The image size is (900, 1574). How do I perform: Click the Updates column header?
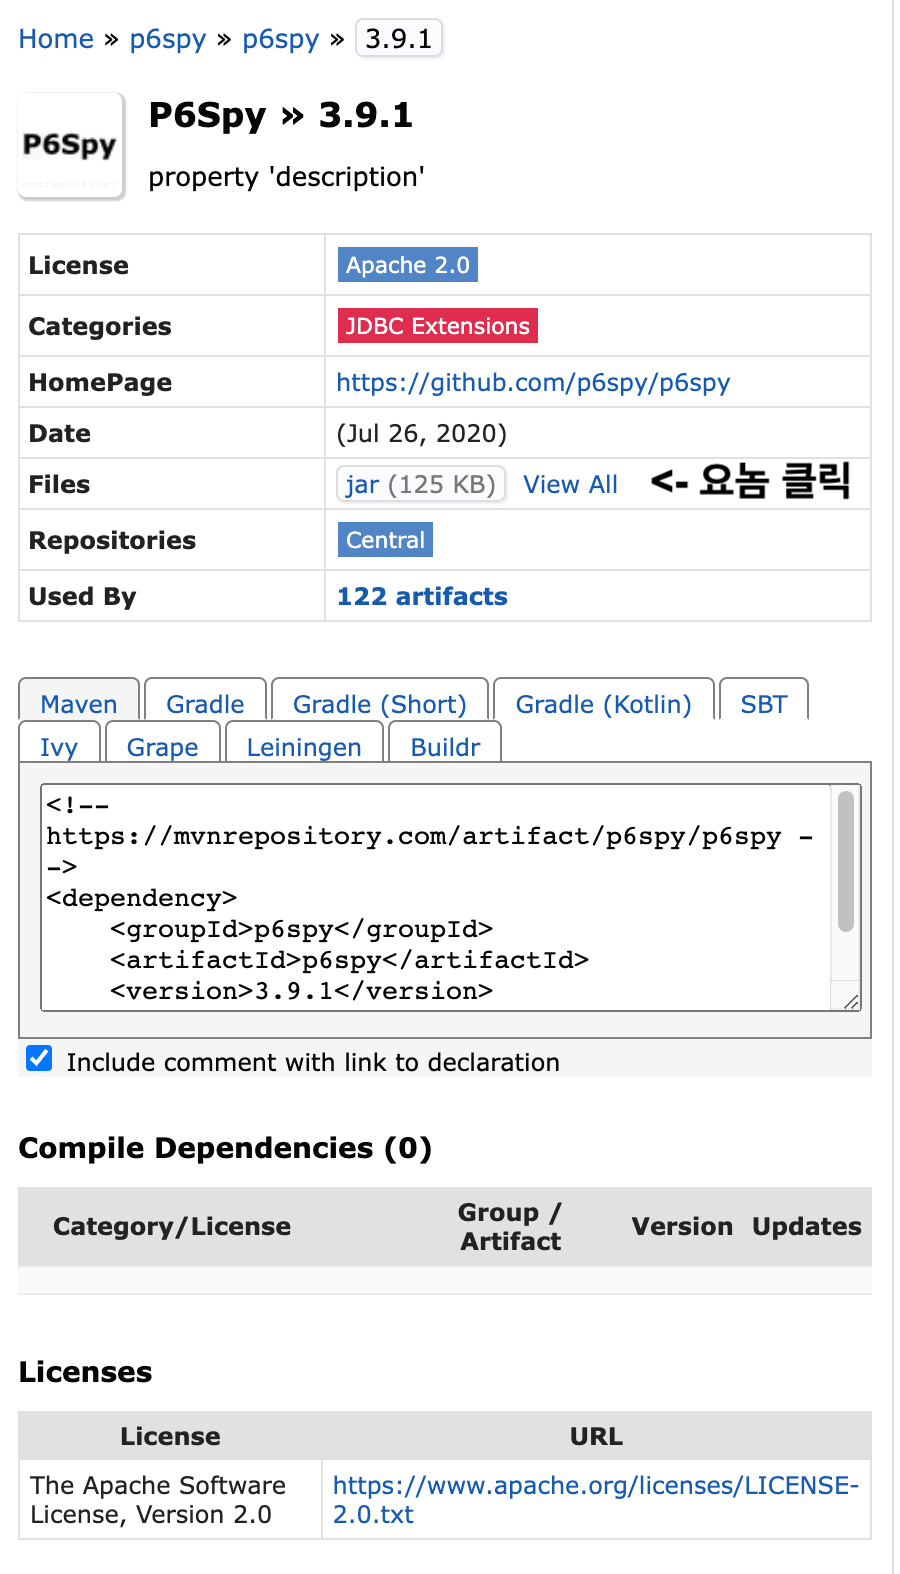[x=806, y=1226]
